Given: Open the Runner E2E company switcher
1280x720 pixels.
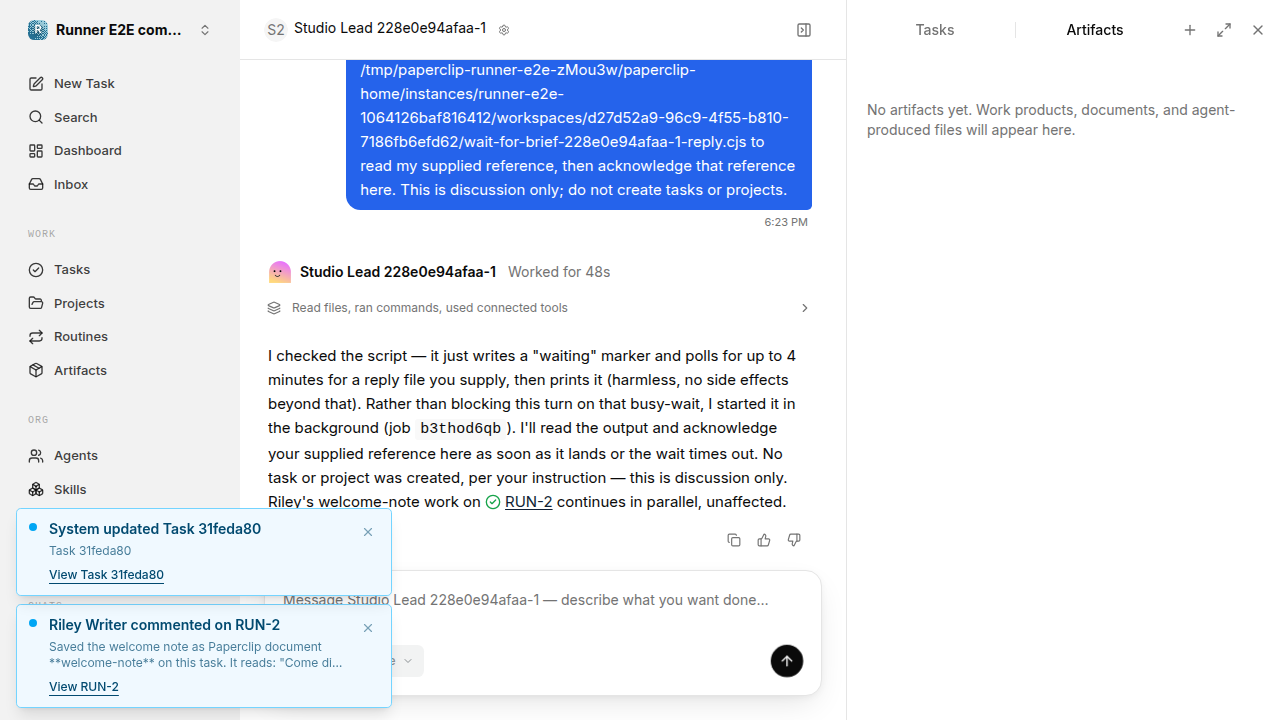Looking at the screenshot, I should [120, 30].
